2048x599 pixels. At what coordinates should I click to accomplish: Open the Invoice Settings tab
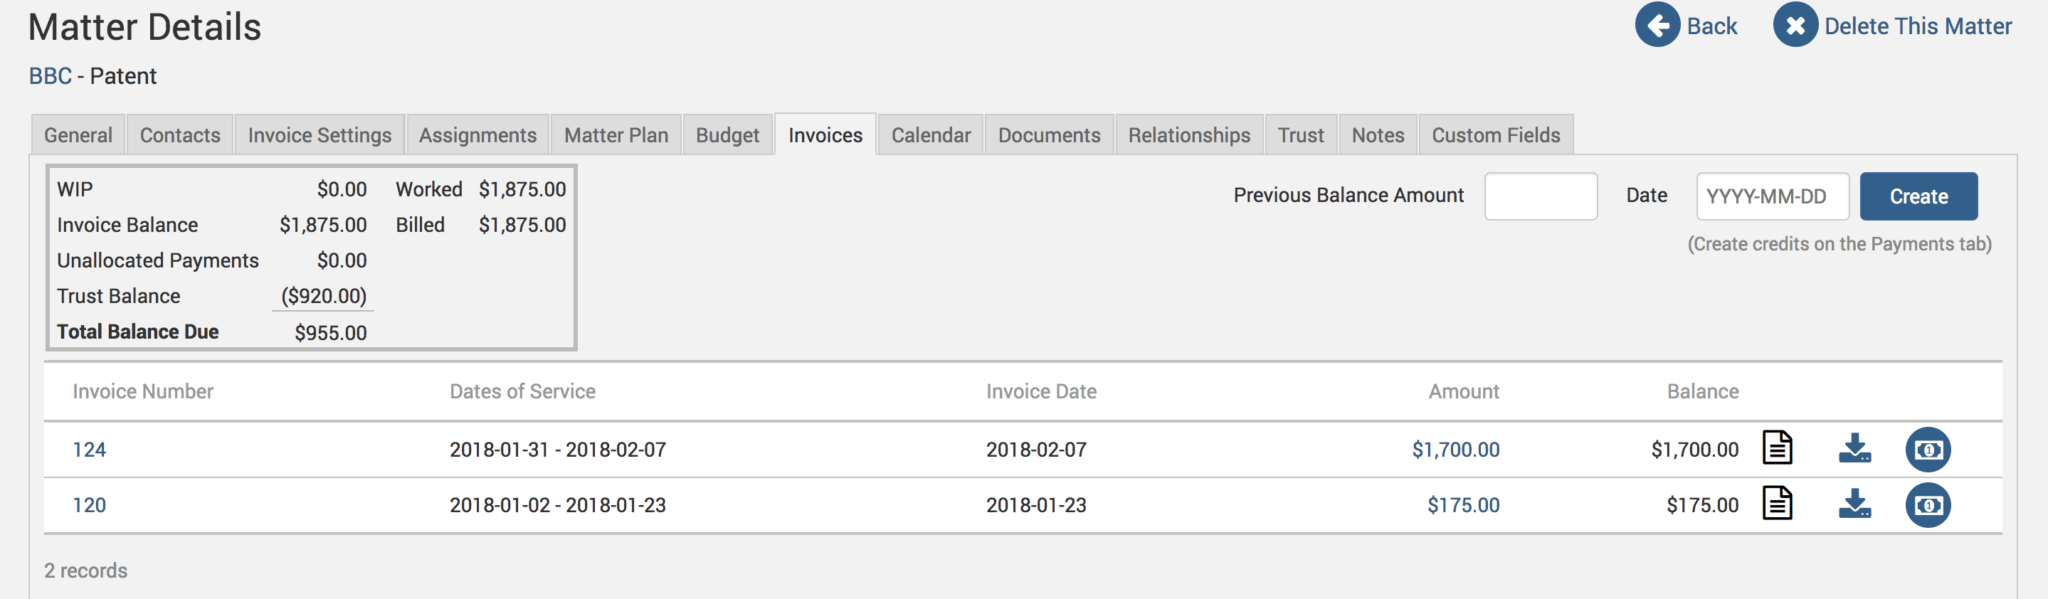319,135
